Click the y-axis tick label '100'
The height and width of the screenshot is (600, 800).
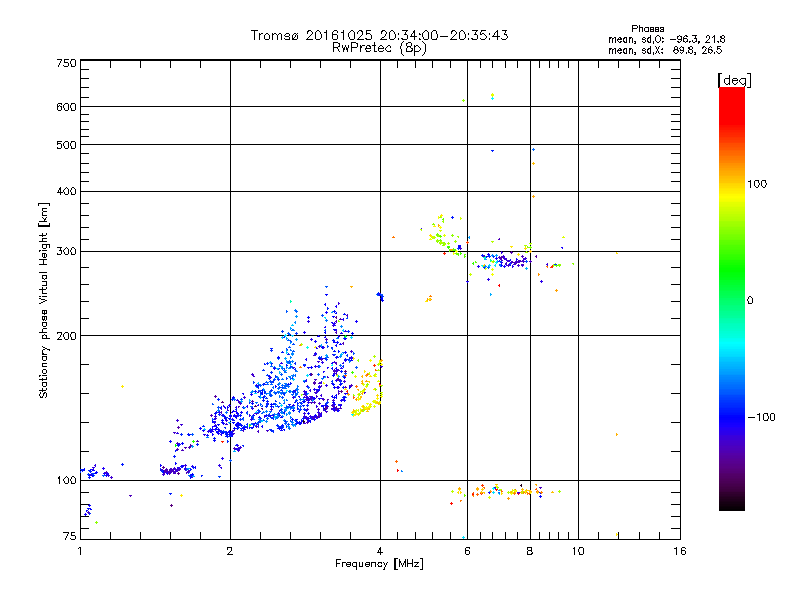pyautogui.click(x=66, y=481)
